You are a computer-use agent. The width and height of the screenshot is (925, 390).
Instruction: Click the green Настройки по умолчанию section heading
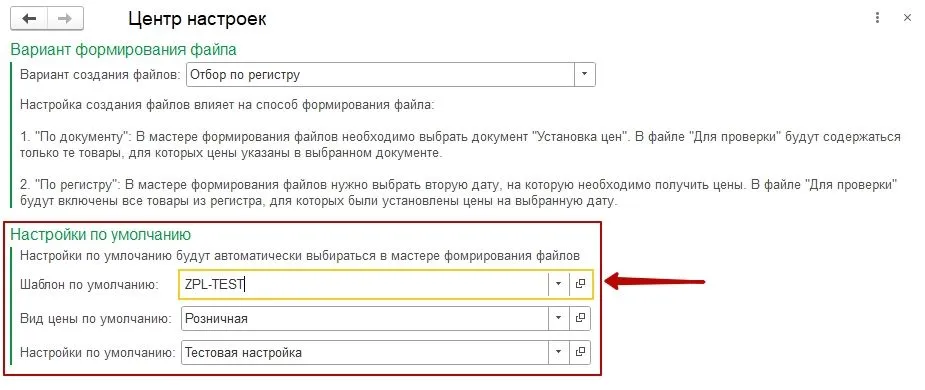(101, 234)
